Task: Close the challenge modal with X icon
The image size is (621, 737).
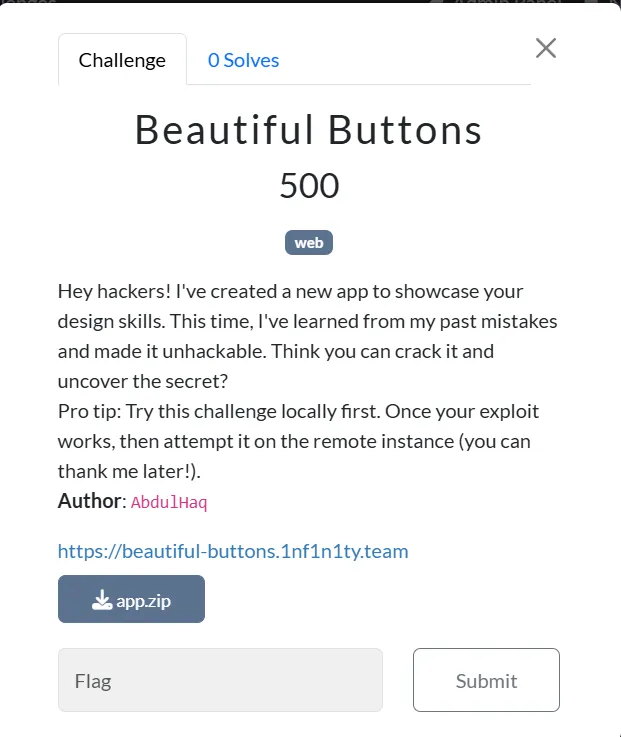Action: [x=546, y=48]
